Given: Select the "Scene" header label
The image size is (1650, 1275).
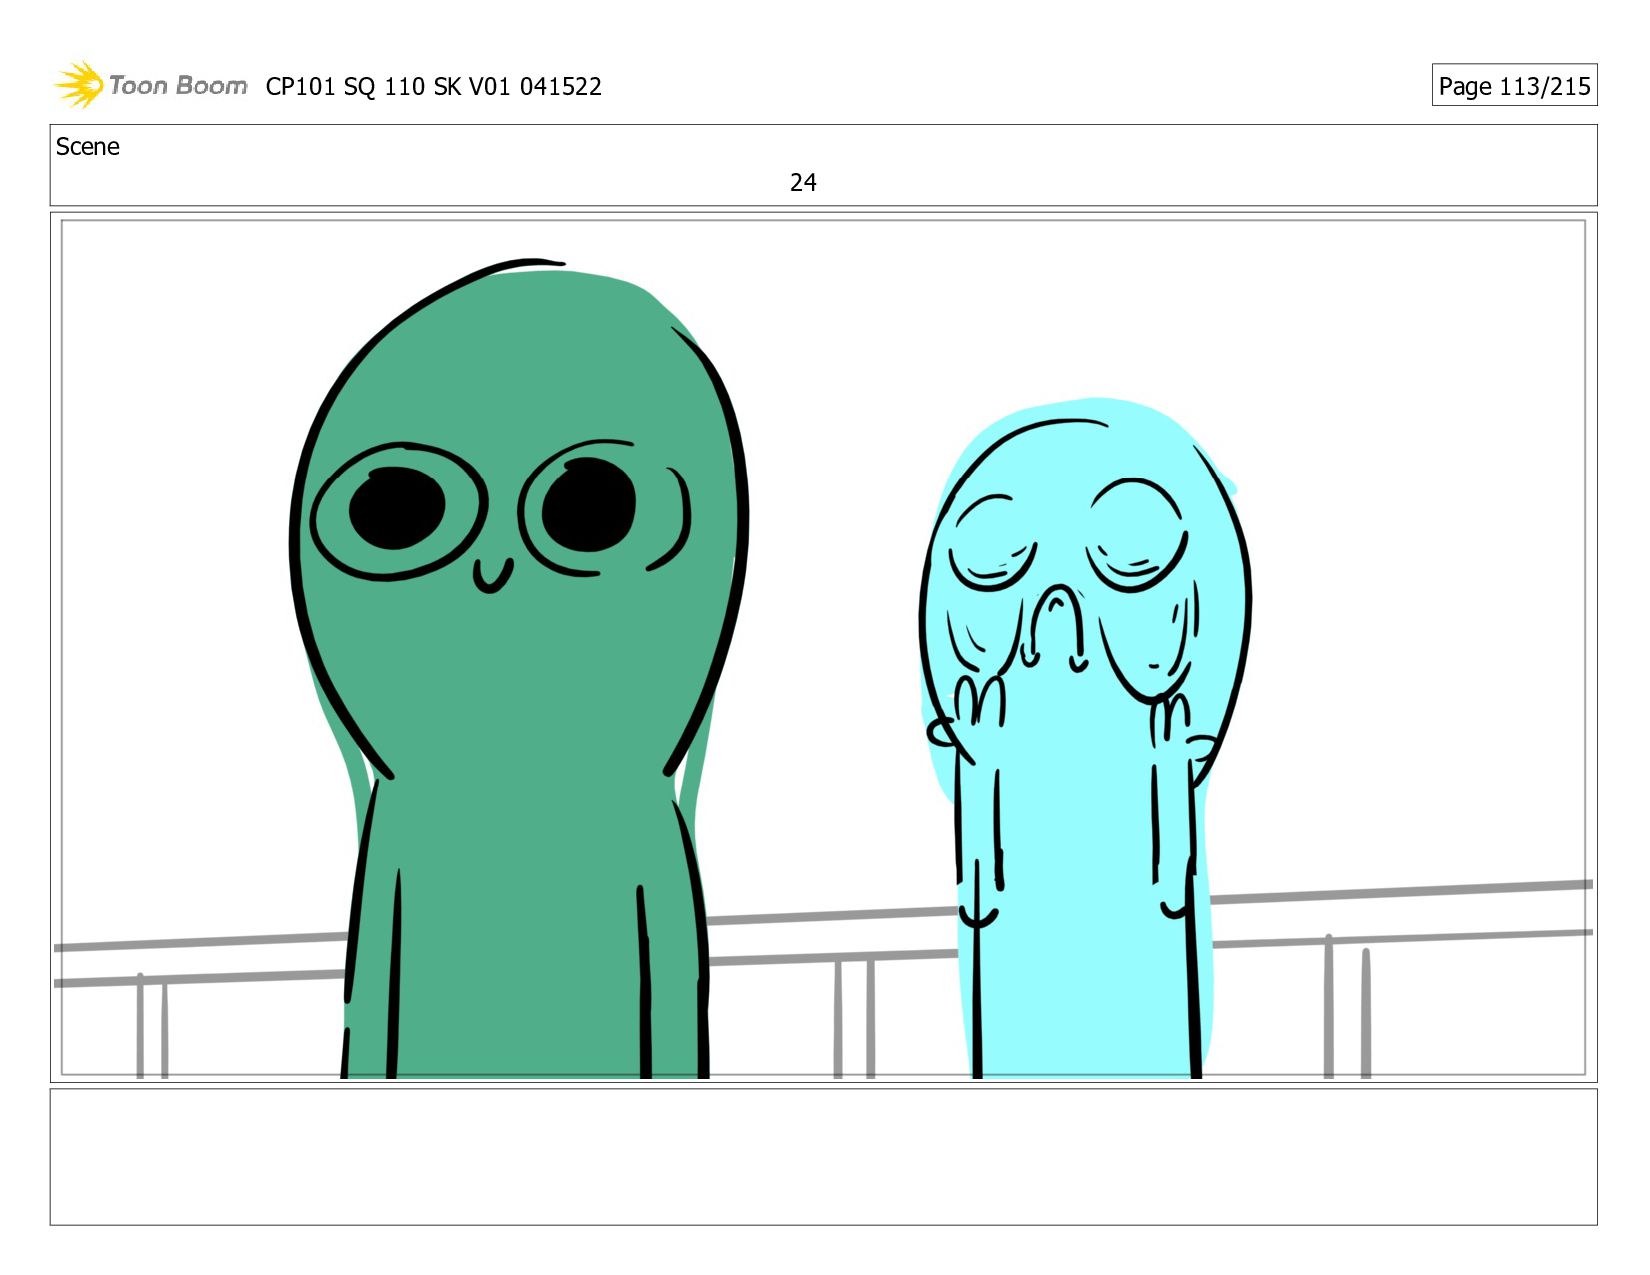Looking at the screenshot, I should pyautogui.click(x=88, y=147).
